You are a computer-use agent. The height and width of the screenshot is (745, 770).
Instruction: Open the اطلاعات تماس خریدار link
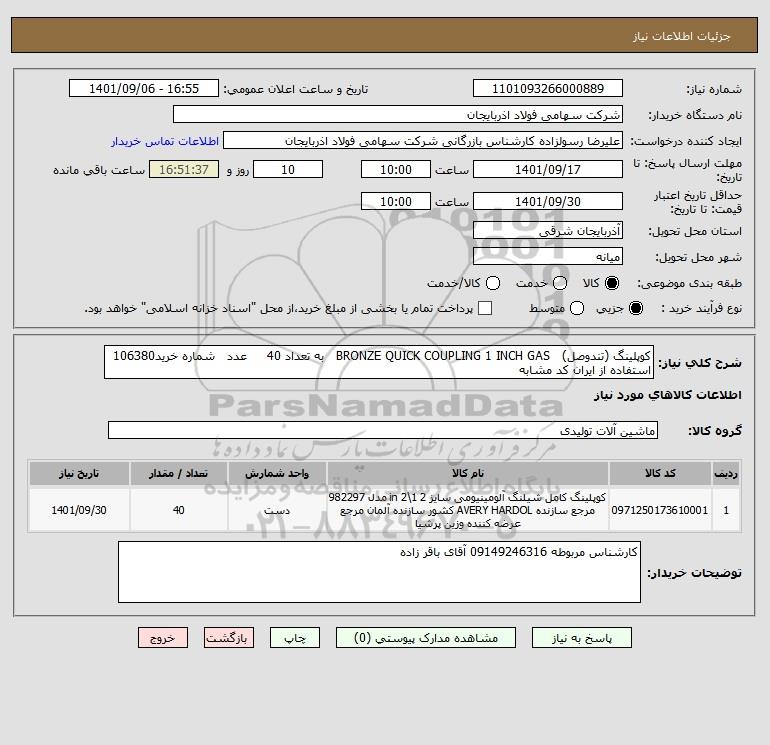tap(165, 141)
